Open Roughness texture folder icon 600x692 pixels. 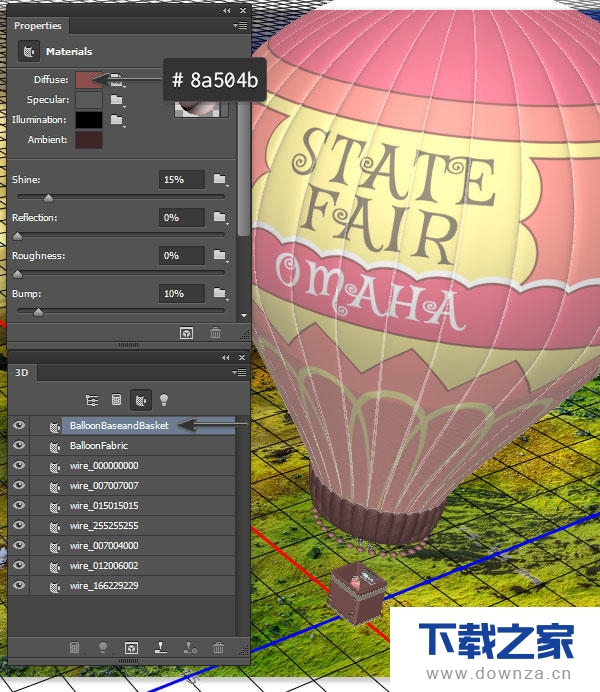(220, 255)
